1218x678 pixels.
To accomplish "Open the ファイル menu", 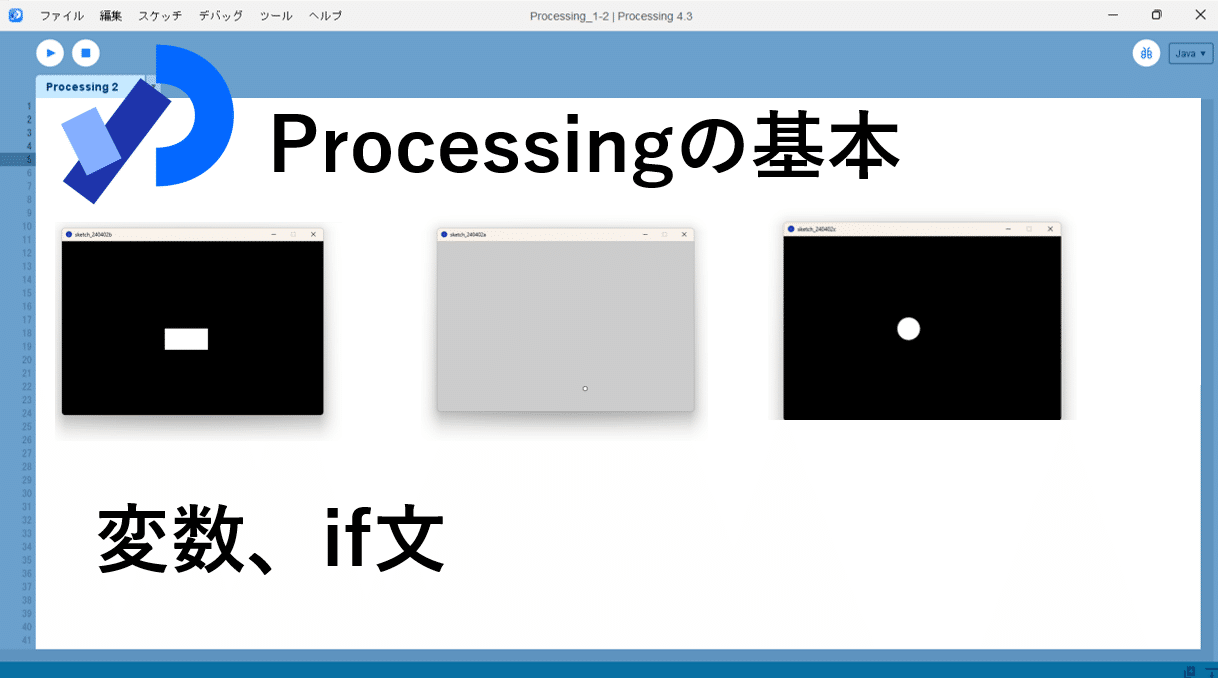I will (63, 15).
